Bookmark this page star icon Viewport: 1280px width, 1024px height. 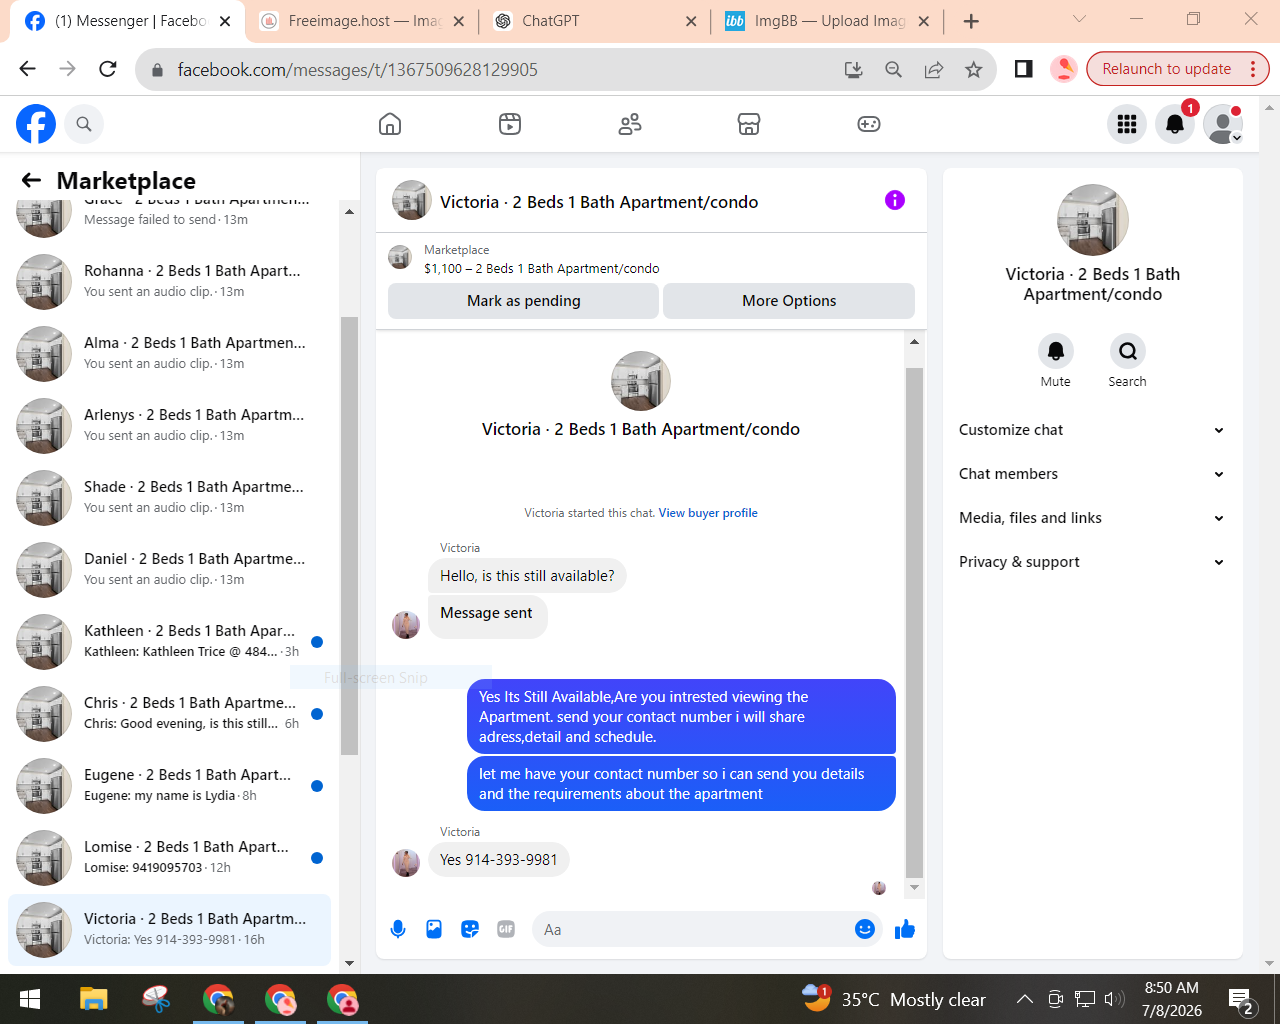(973, 69)
